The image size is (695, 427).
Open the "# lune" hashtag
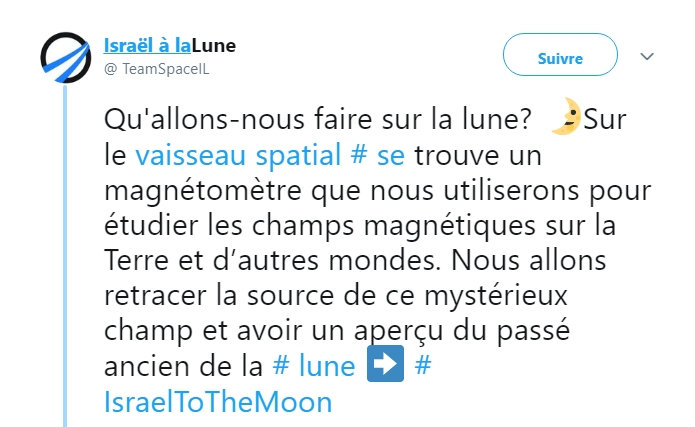pos(312,366)
